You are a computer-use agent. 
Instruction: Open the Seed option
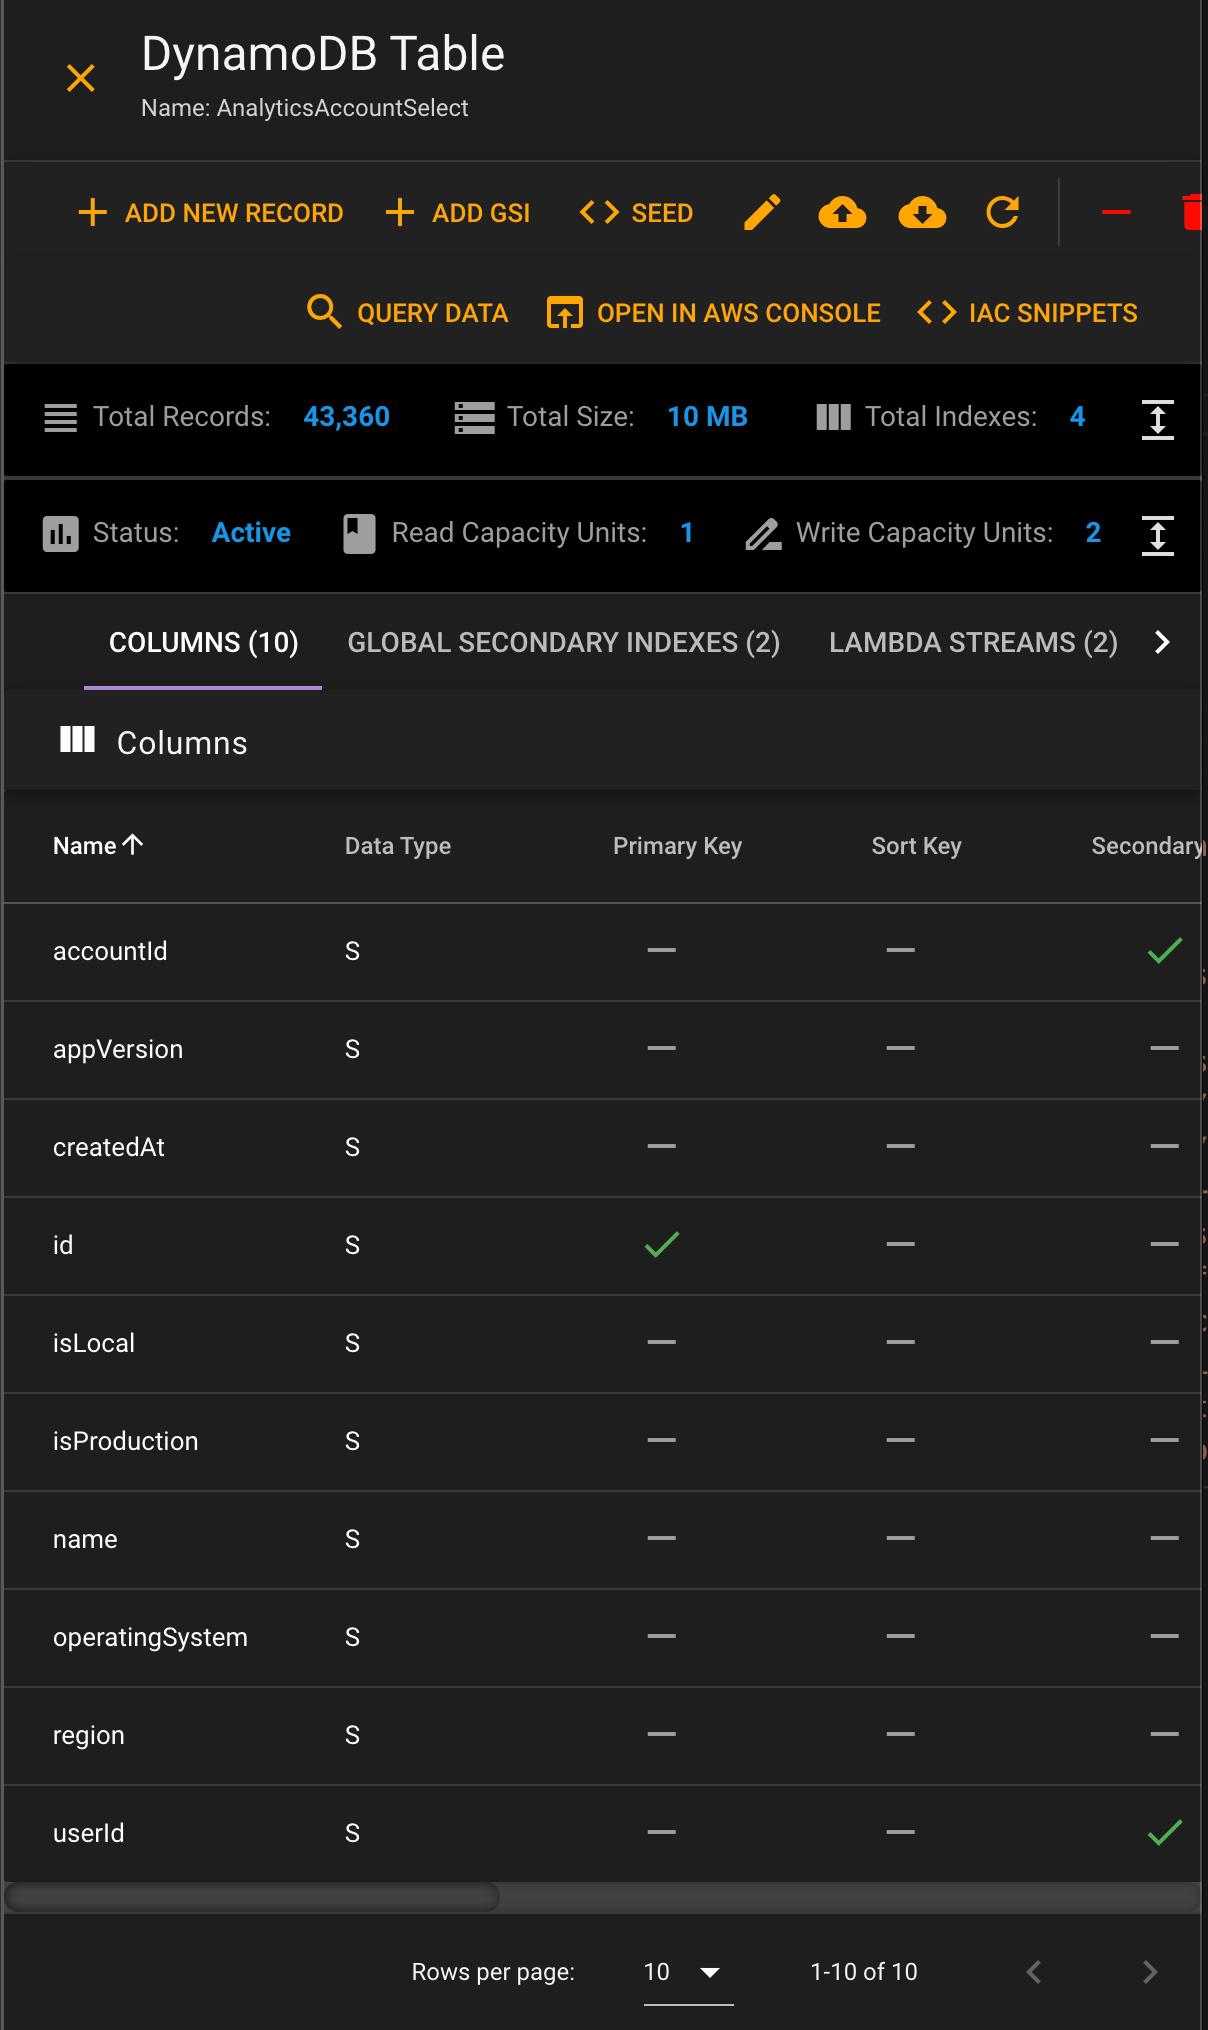pyautogui.click(x=636, y=213)
